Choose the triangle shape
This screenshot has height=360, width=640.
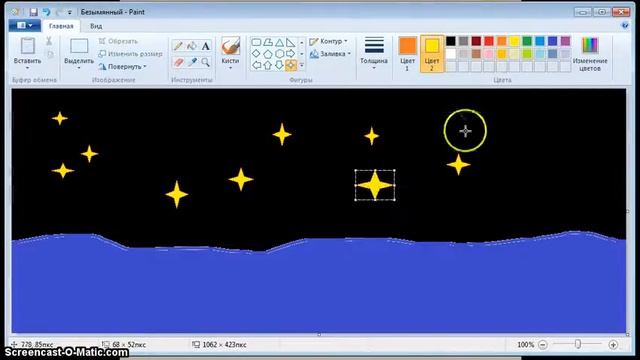pyautogui.click(x=279, y=42)
